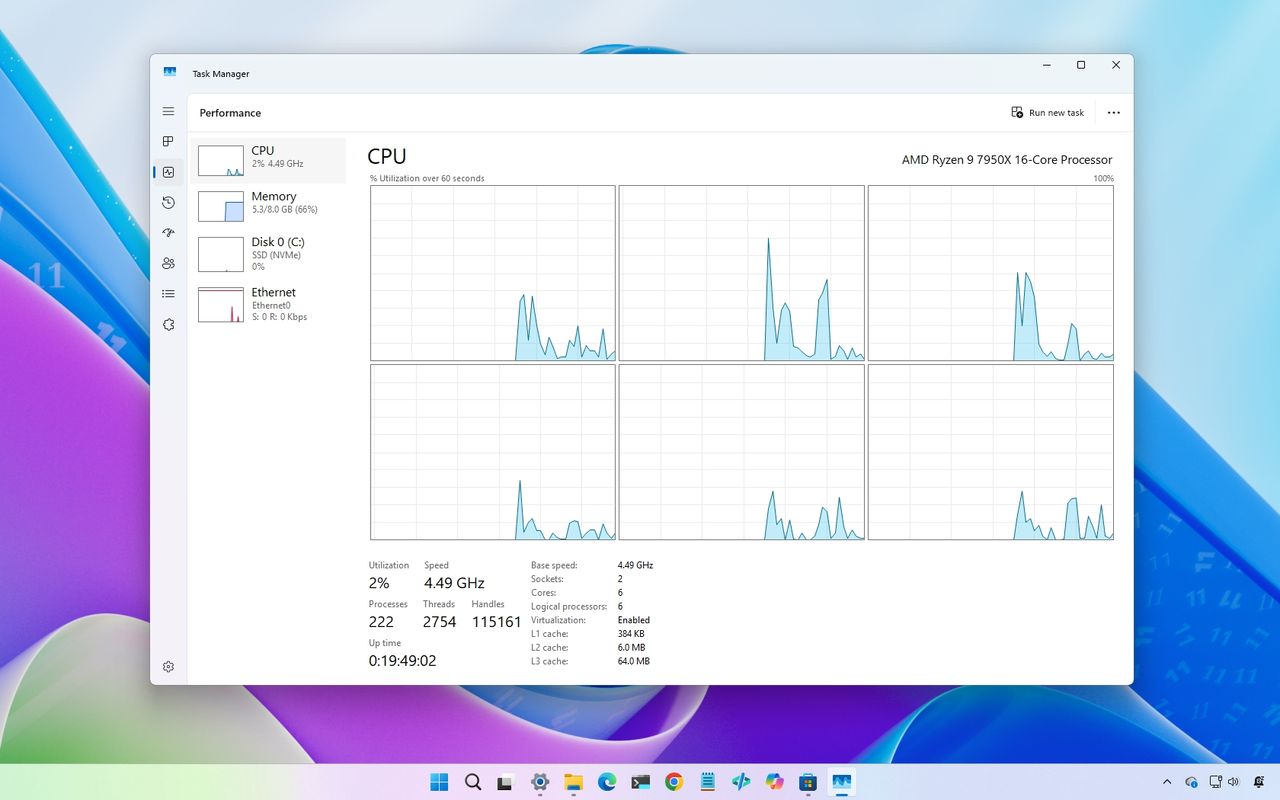The height and width of the screenshot is (800, 1280).
Task: Open Task View from taskbar
Action: [506, 782]
